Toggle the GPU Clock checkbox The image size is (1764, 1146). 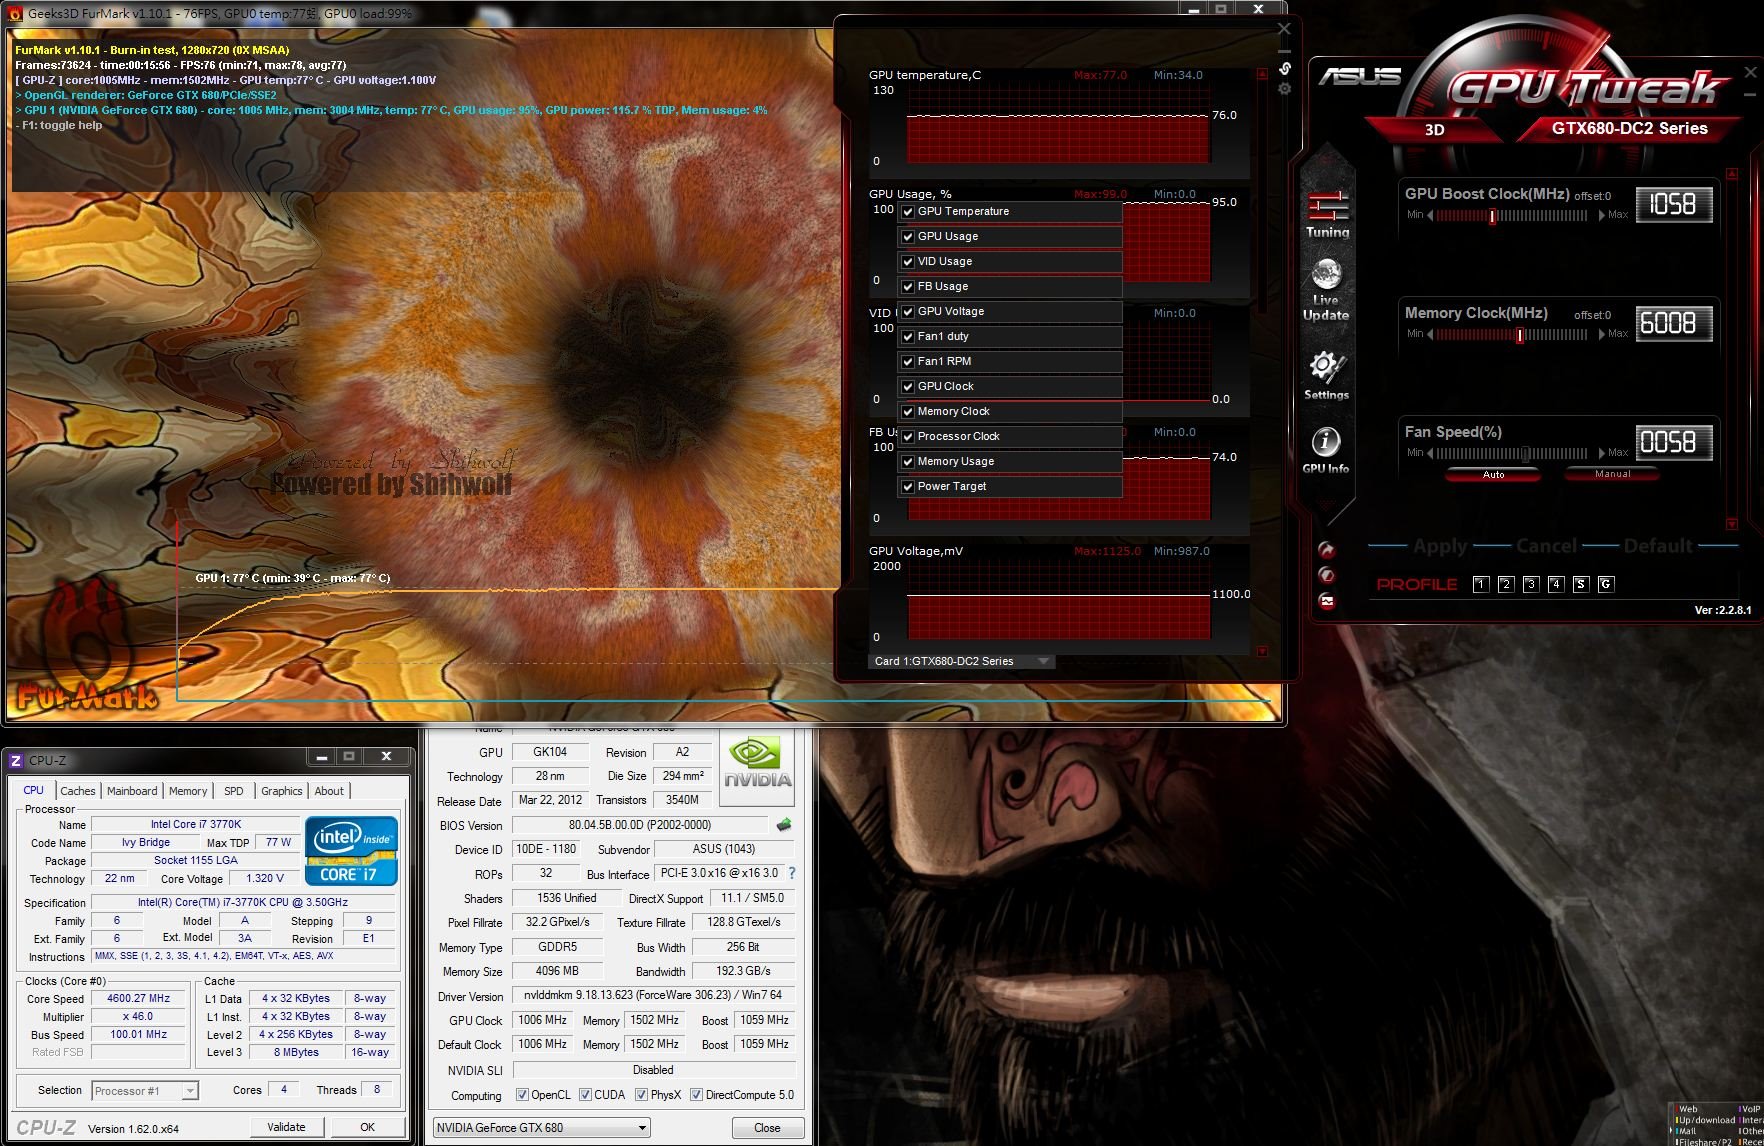908,387
